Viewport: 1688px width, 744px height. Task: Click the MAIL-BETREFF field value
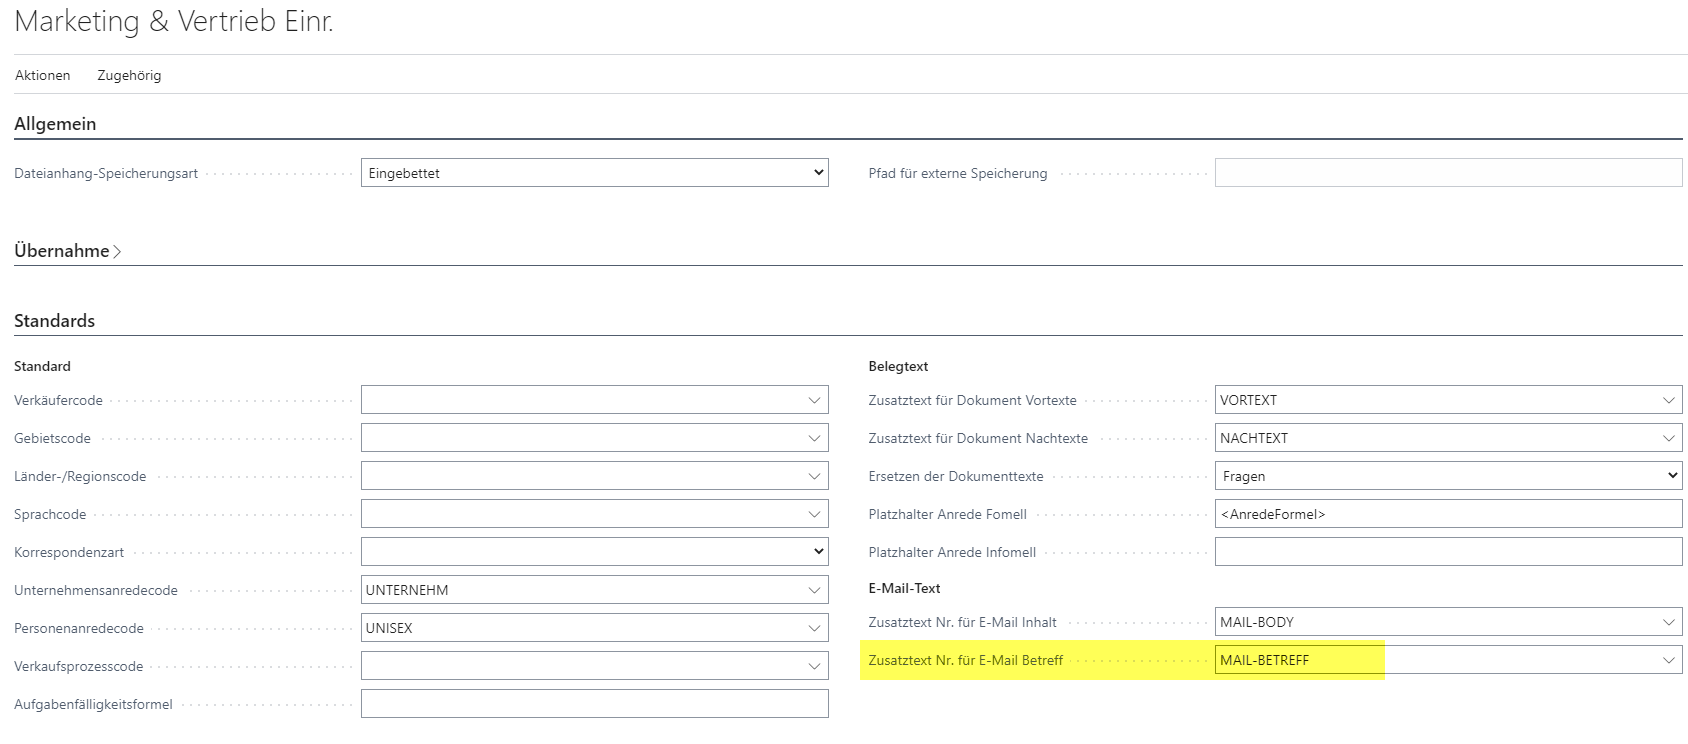pos(1264,660)
